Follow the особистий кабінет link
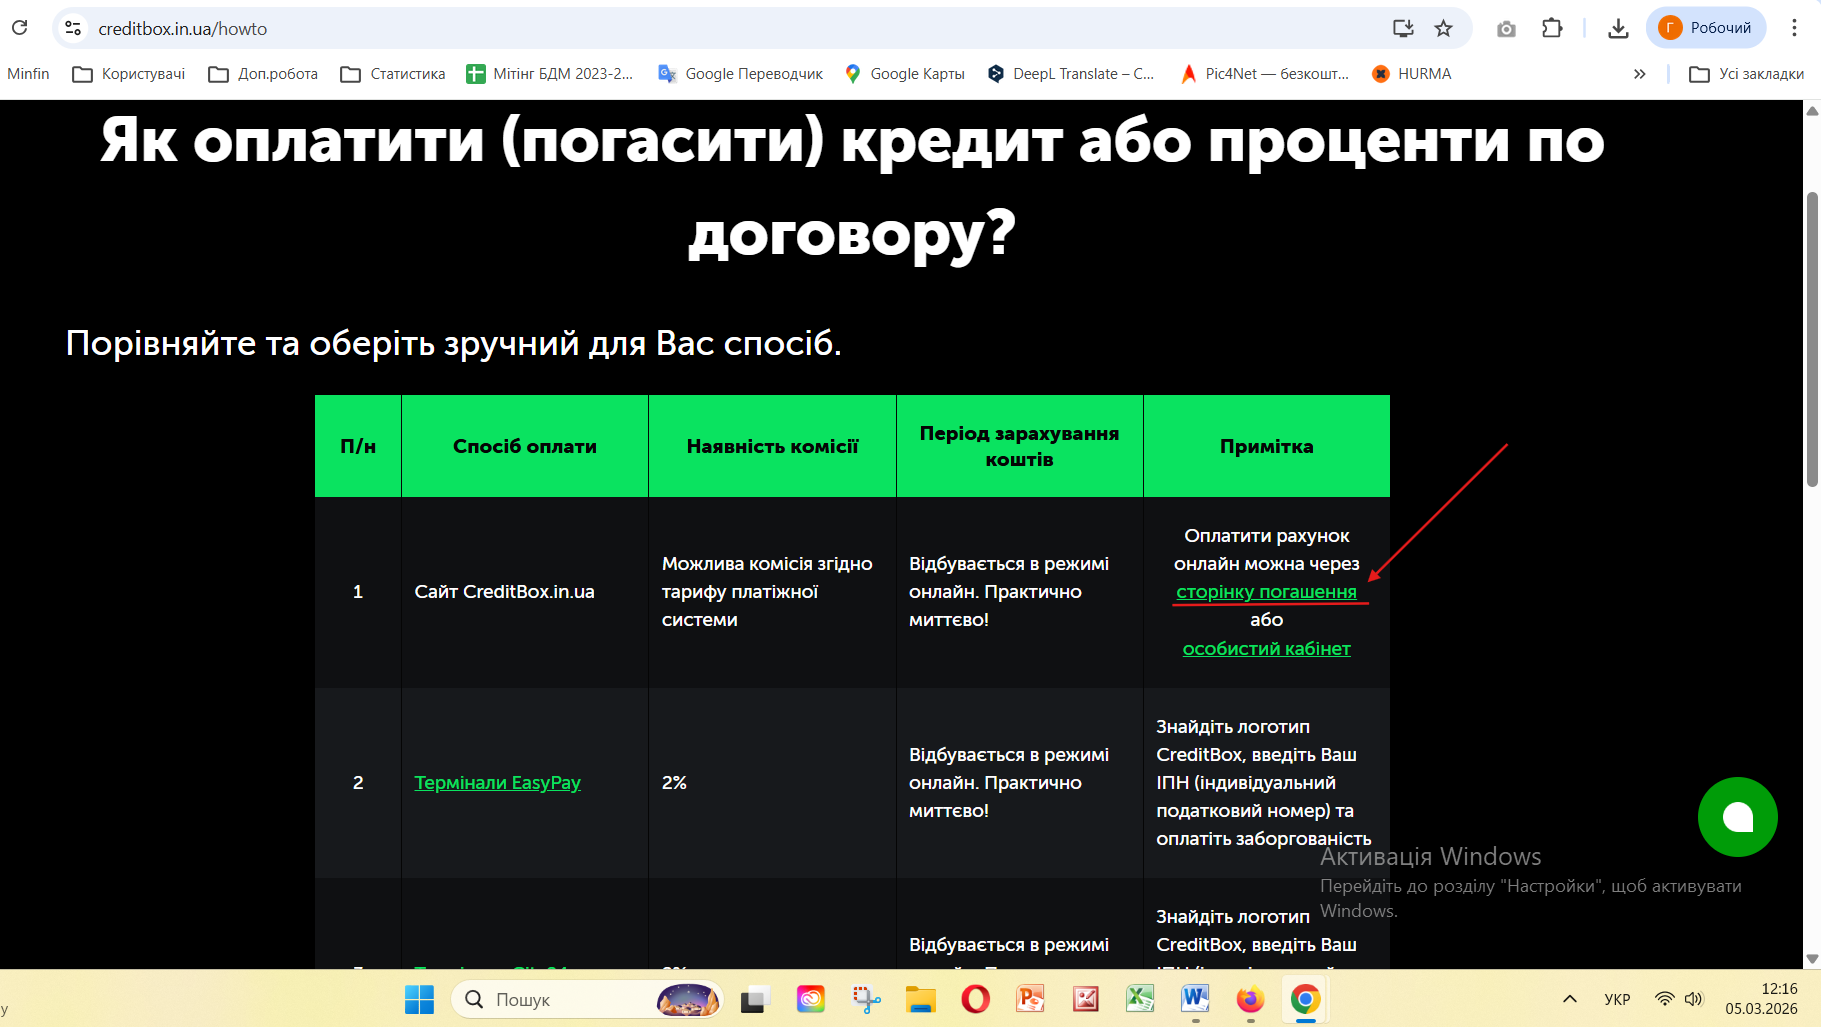 (1266, 649)
